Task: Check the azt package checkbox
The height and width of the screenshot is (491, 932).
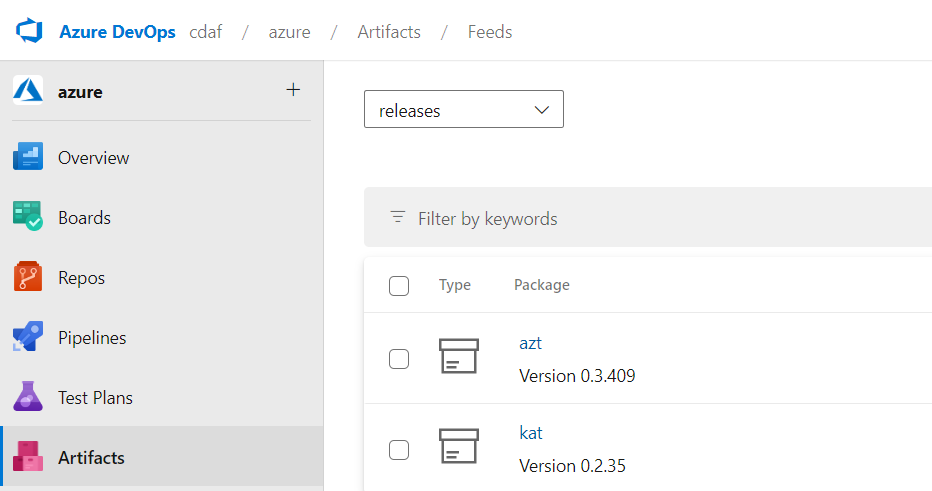Action: pyautogui.click(x=399, y=359)
